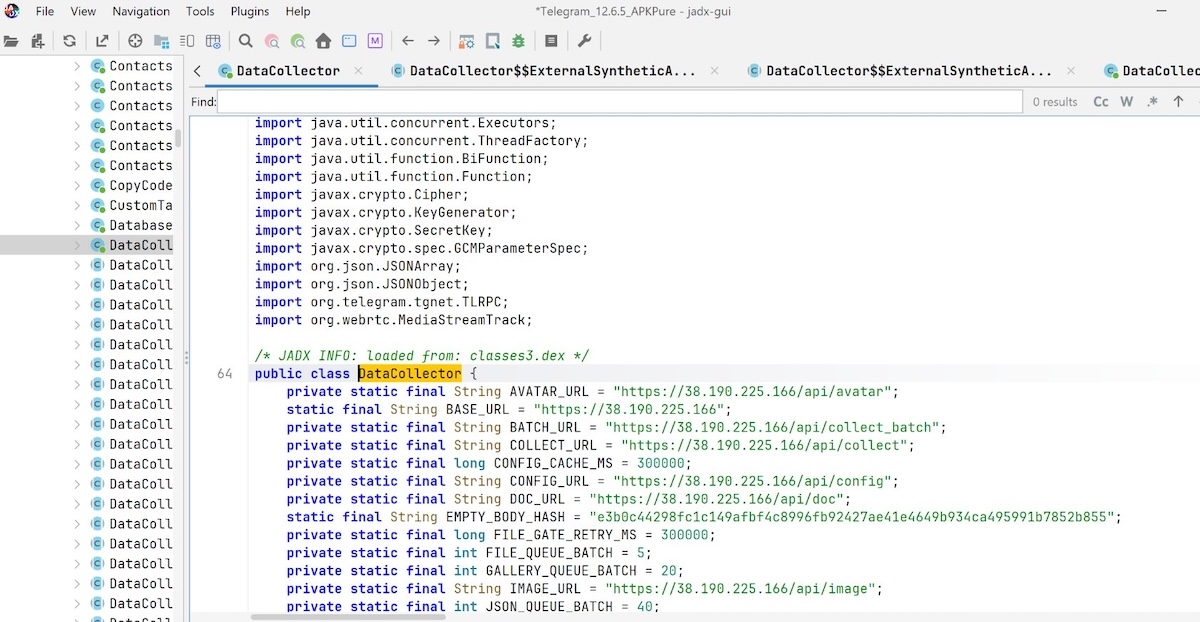The width and height of the screenshot is (1200, 622).
Task: Toggle Whole Word (W) in find bar
Action: pos(1126,102)
